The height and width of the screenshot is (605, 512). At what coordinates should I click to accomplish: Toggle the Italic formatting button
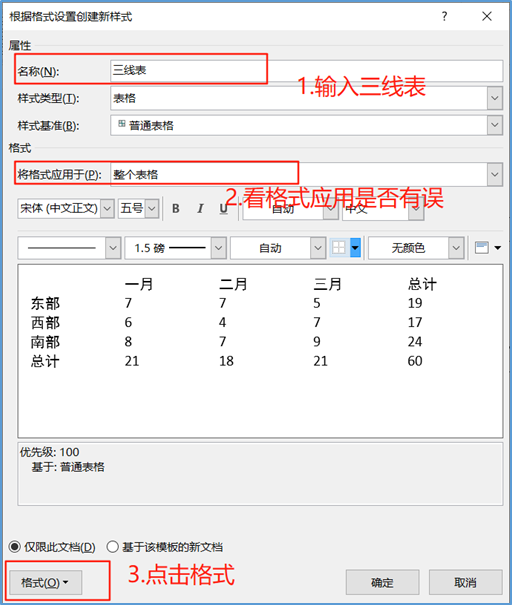[200, 208]
